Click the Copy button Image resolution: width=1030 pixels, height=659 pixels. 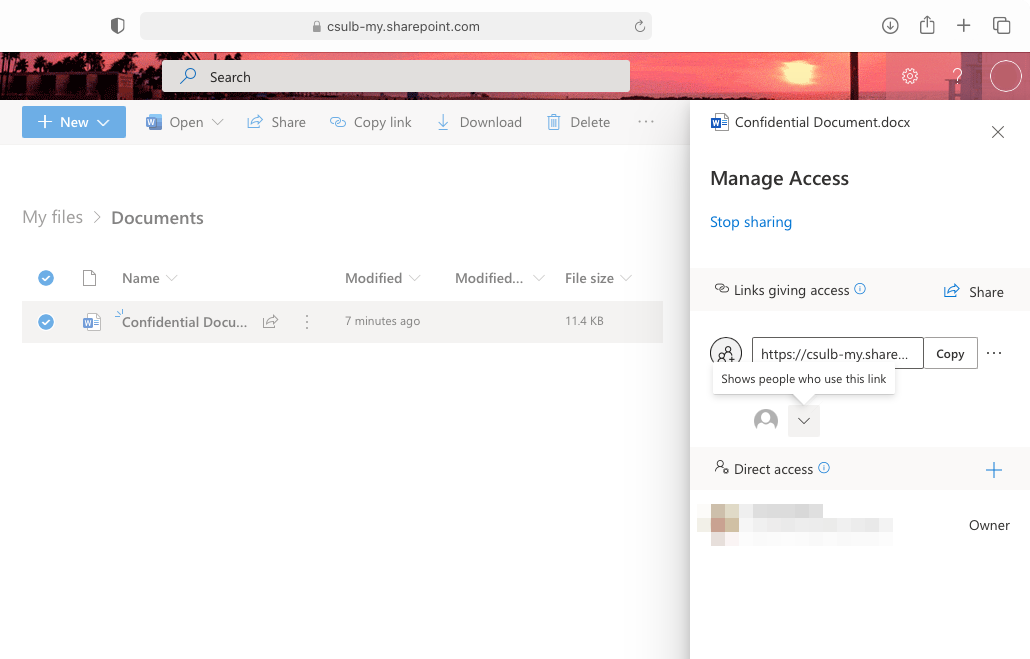(x=950, y=353)
